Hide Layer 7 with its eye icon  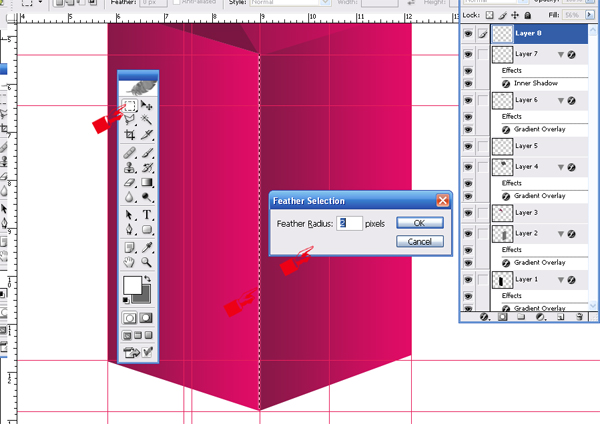pyautogui.click(x=468, y=54)
